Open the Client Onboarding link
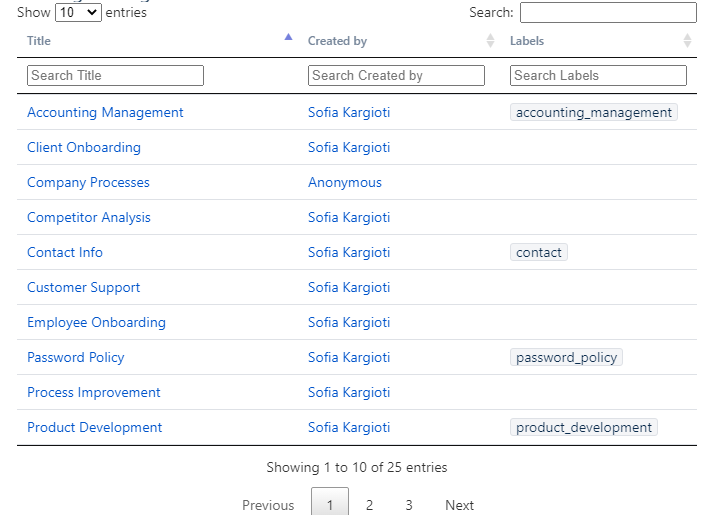Screen dimensions: 724x515 click(x=84, y=148)
